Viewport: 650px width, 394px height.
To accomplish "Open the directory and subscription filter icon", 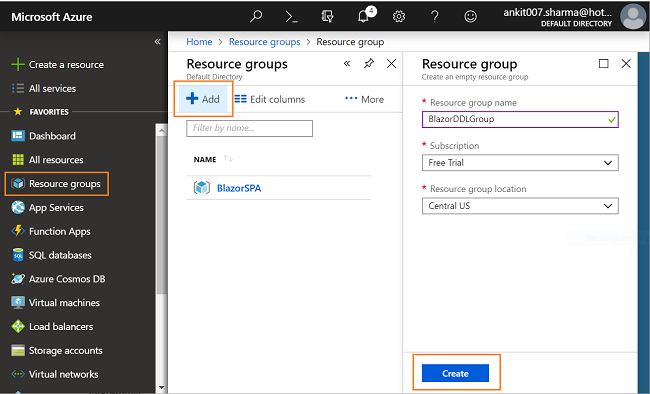I will coord(327,17).
